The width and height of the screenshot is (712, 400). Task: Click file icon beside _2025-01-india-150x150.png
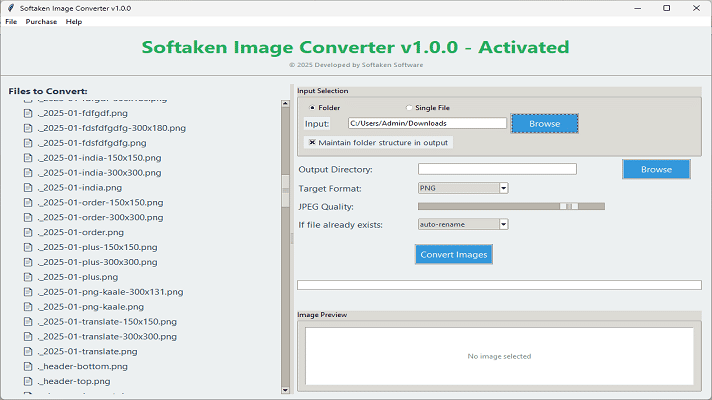[x=28, y=158]
